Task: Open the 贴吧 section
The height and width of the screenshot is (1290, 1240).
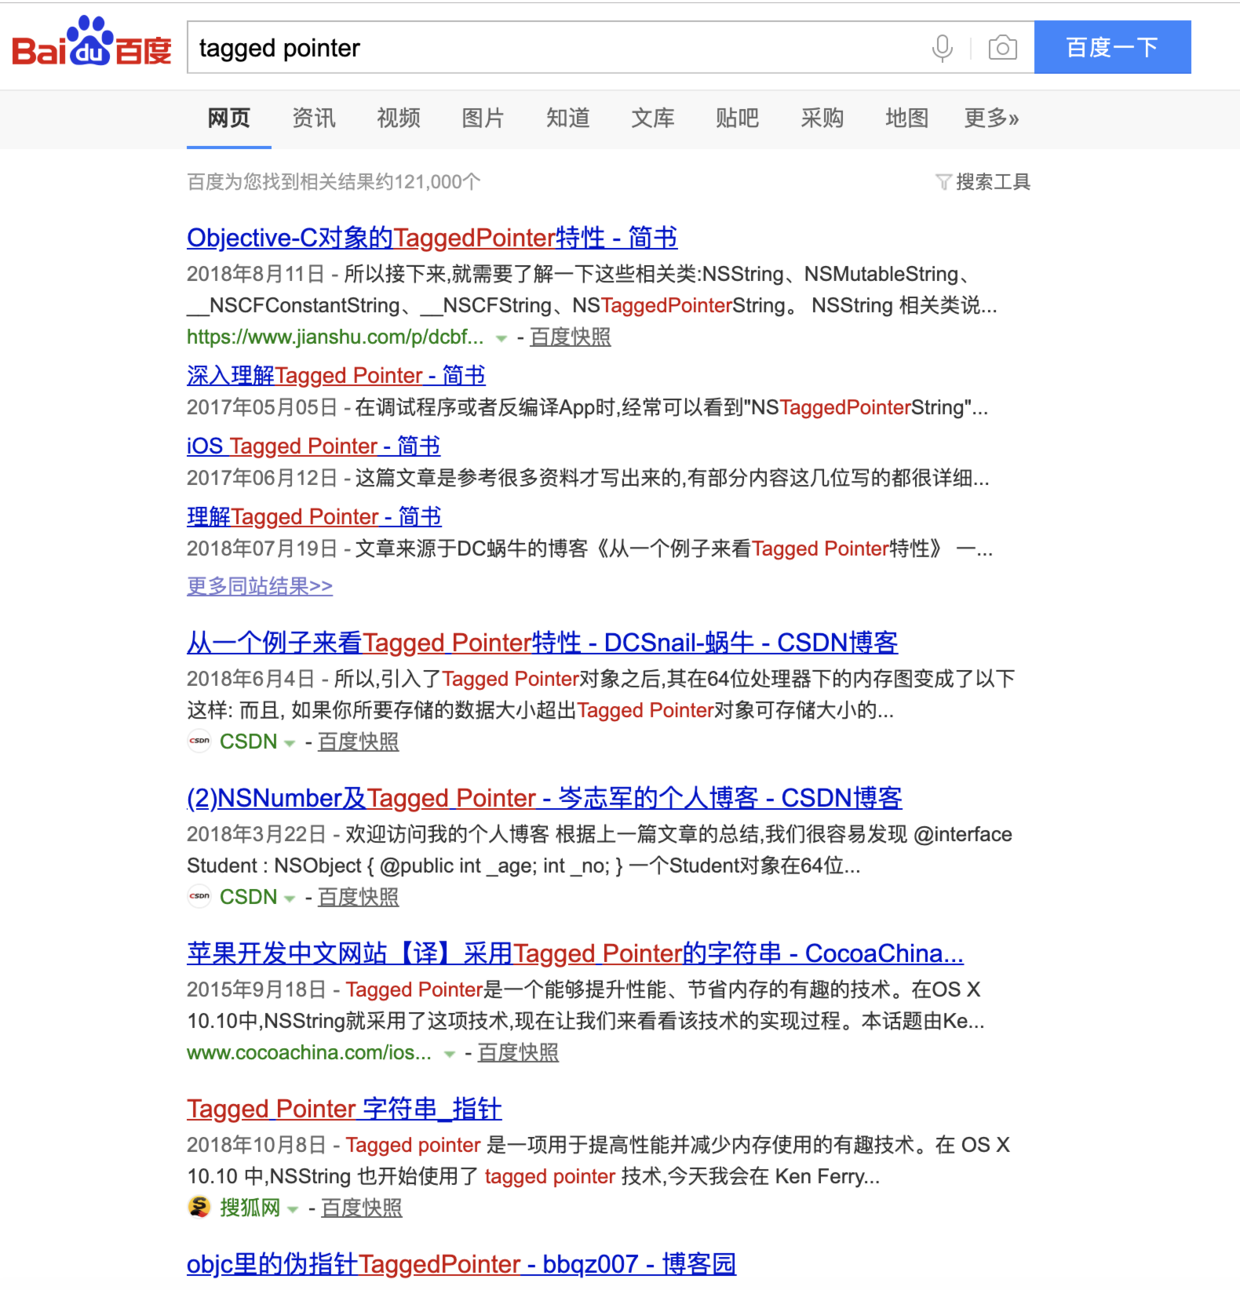Action: [x=738, y=118]
